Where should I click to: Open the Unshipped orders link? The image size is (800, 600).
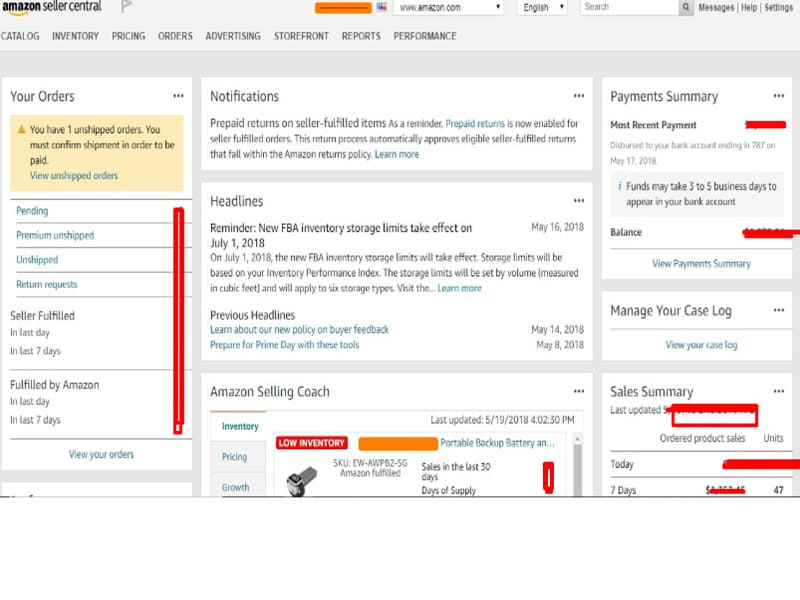(x=37, y=260)
